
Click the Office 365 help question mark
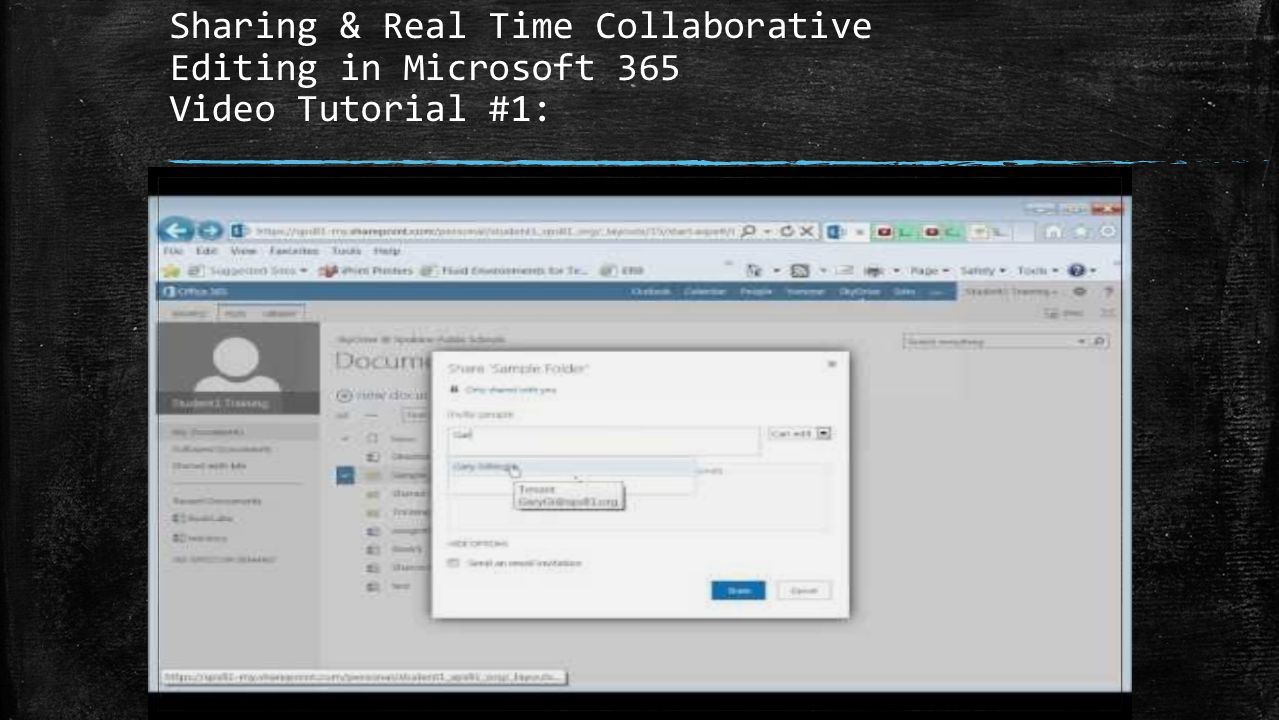1109,291
